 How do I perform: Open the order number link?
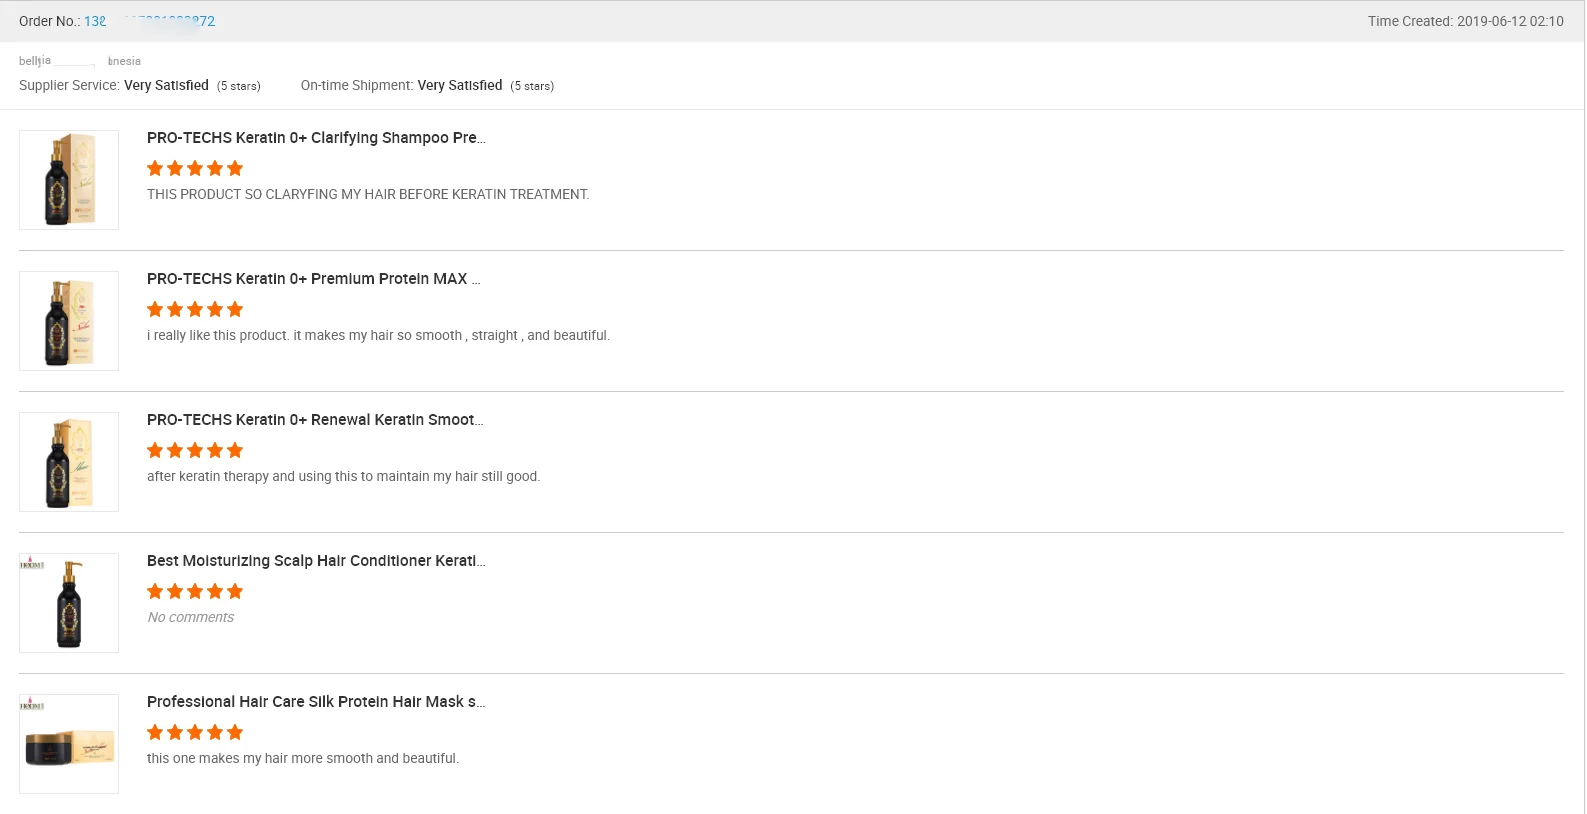tap(150, 21)
